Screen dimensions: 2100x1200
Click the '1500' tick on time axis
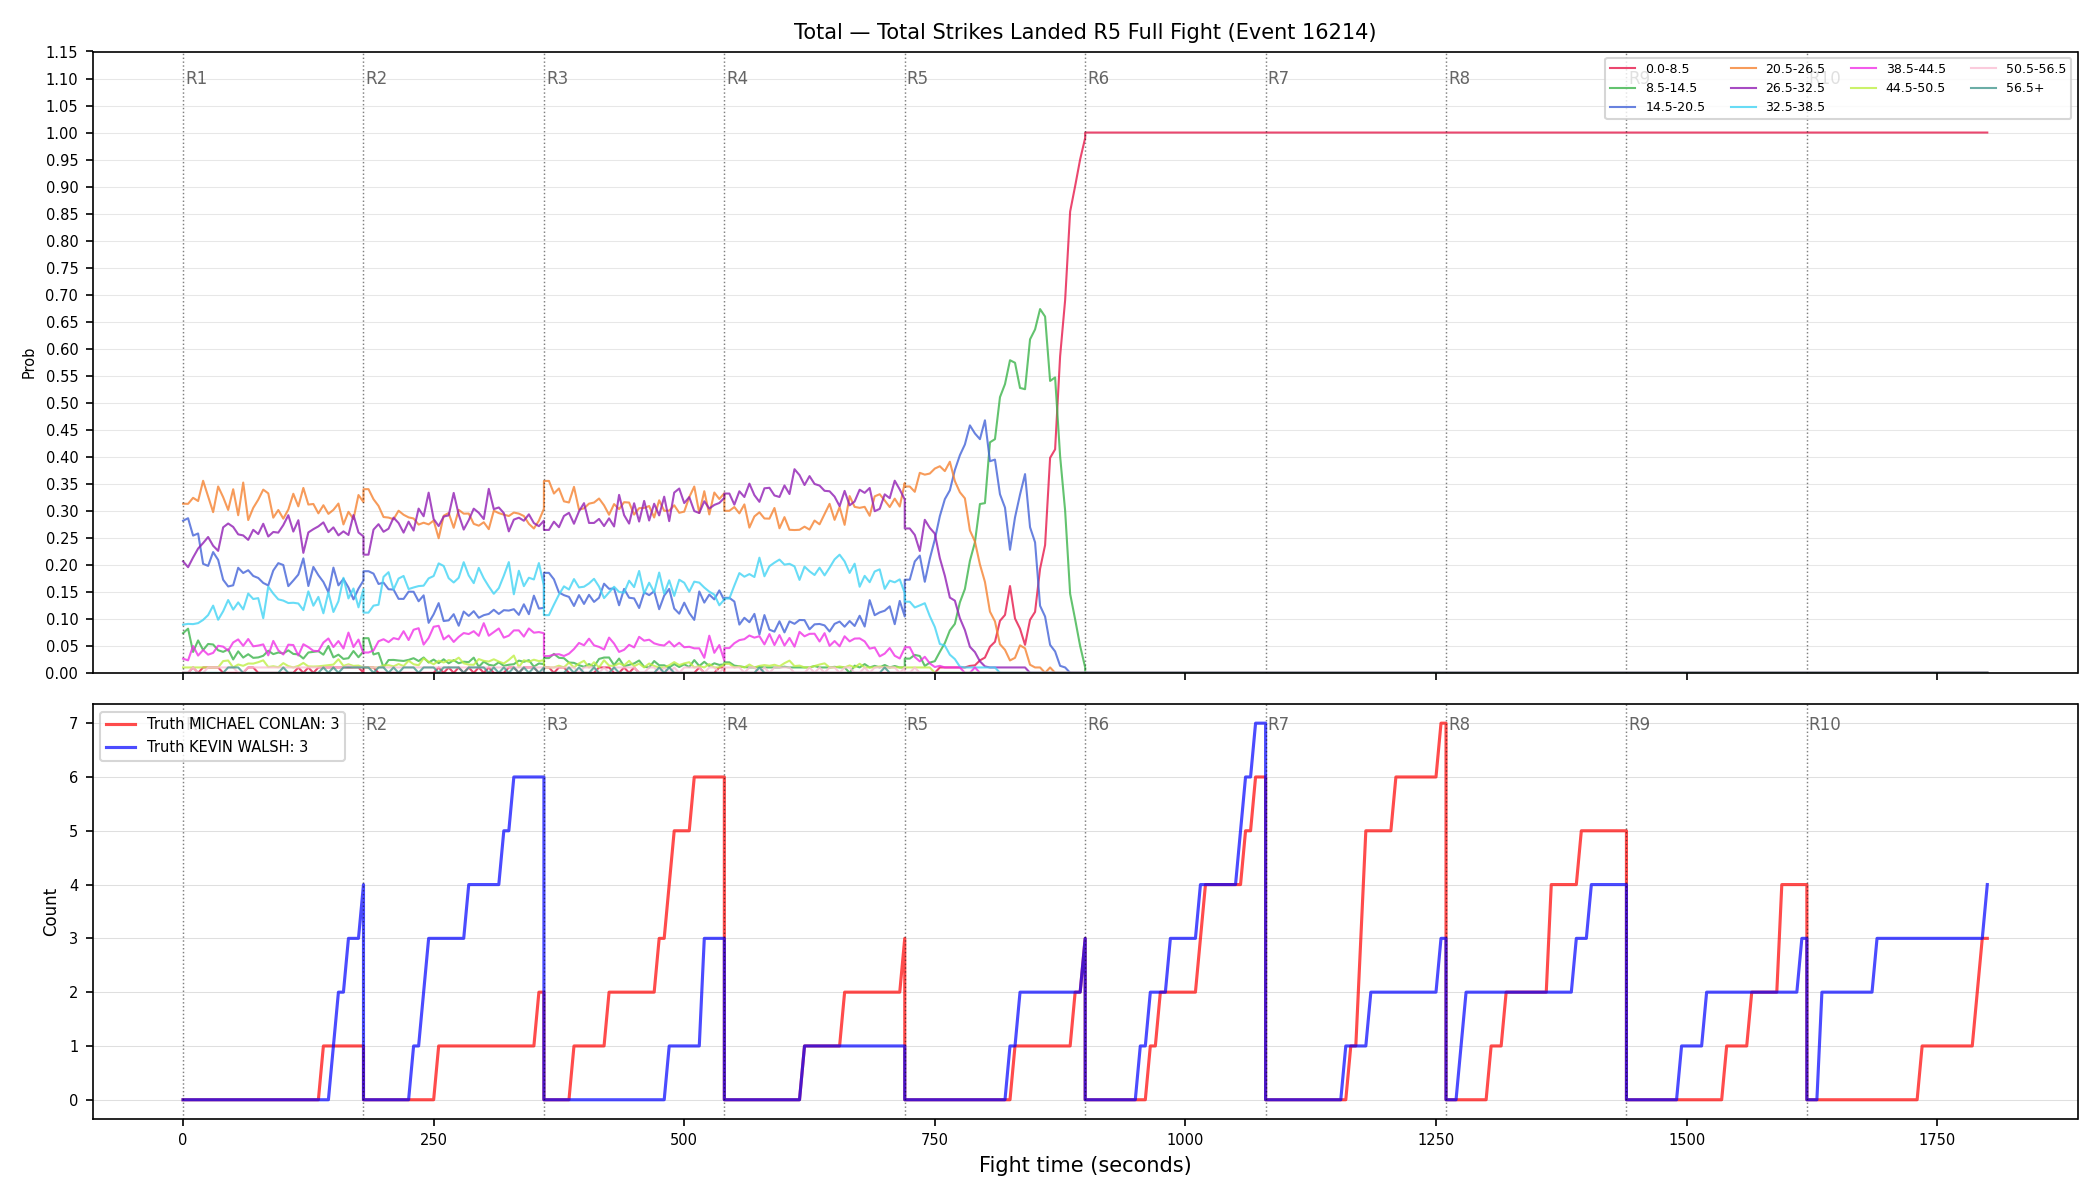click(x=1686, y=1139)
